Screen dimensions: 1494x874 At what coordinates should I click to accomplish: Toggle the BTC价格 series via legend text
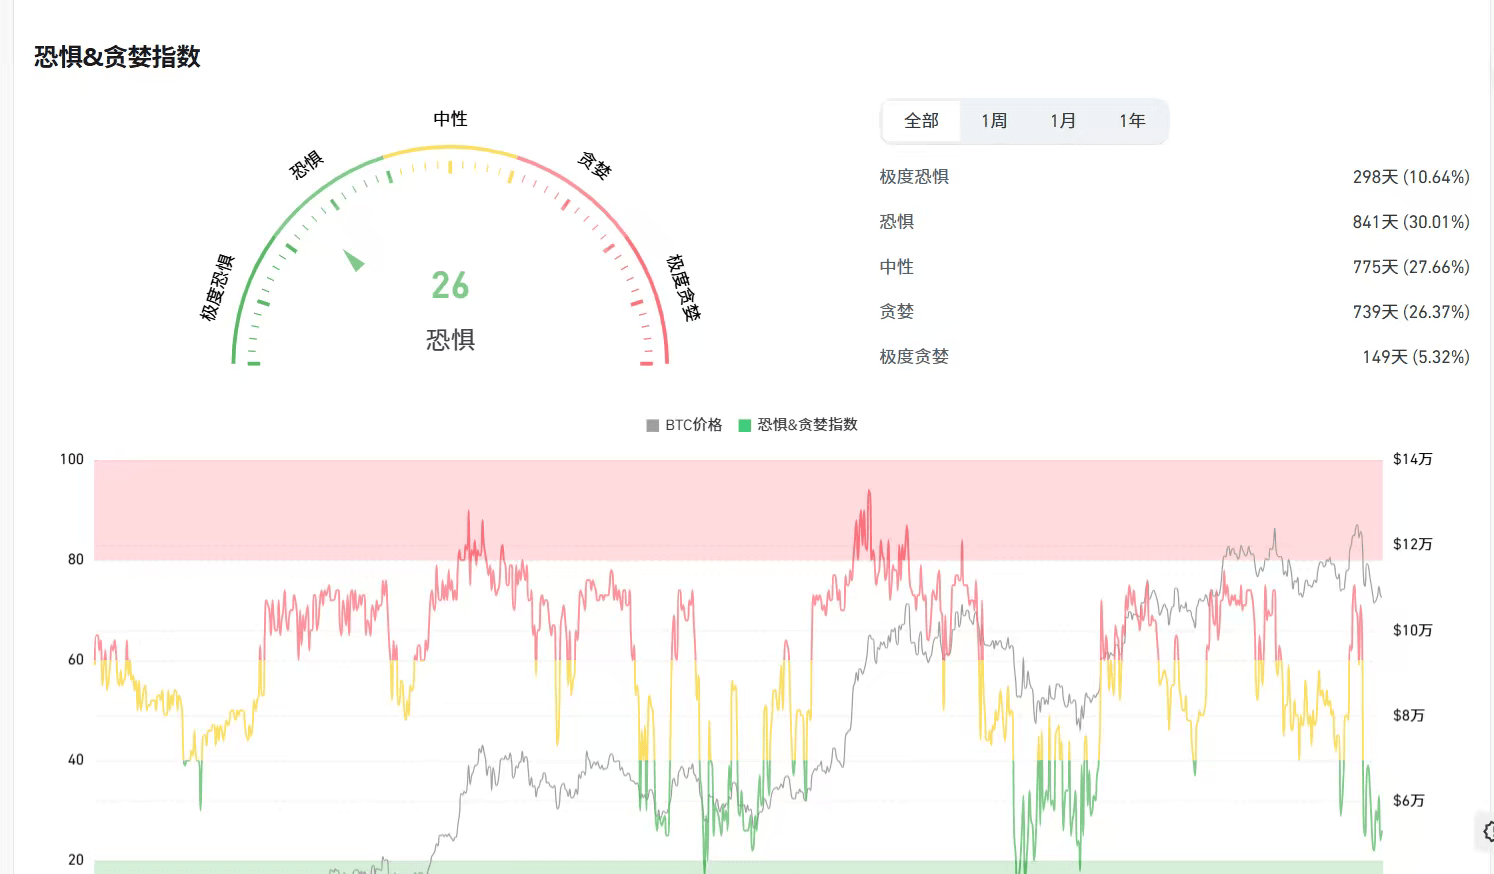point(693,425)
